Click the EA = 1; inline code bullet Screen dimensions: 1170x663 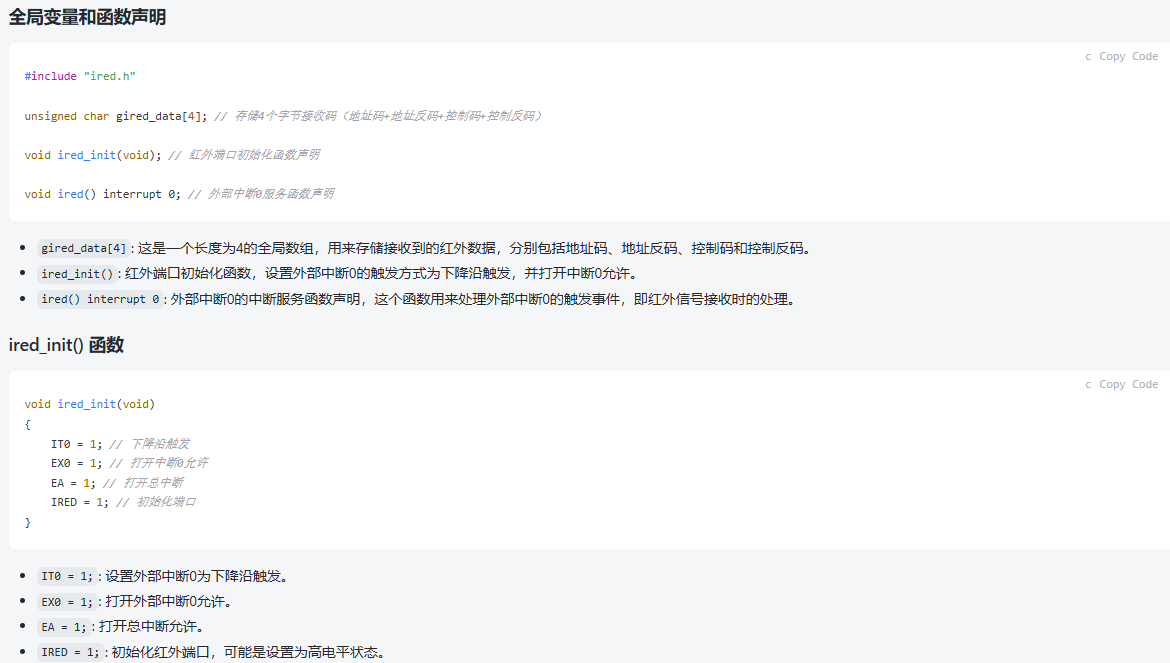pyautogui.click(x=64, y=627)
